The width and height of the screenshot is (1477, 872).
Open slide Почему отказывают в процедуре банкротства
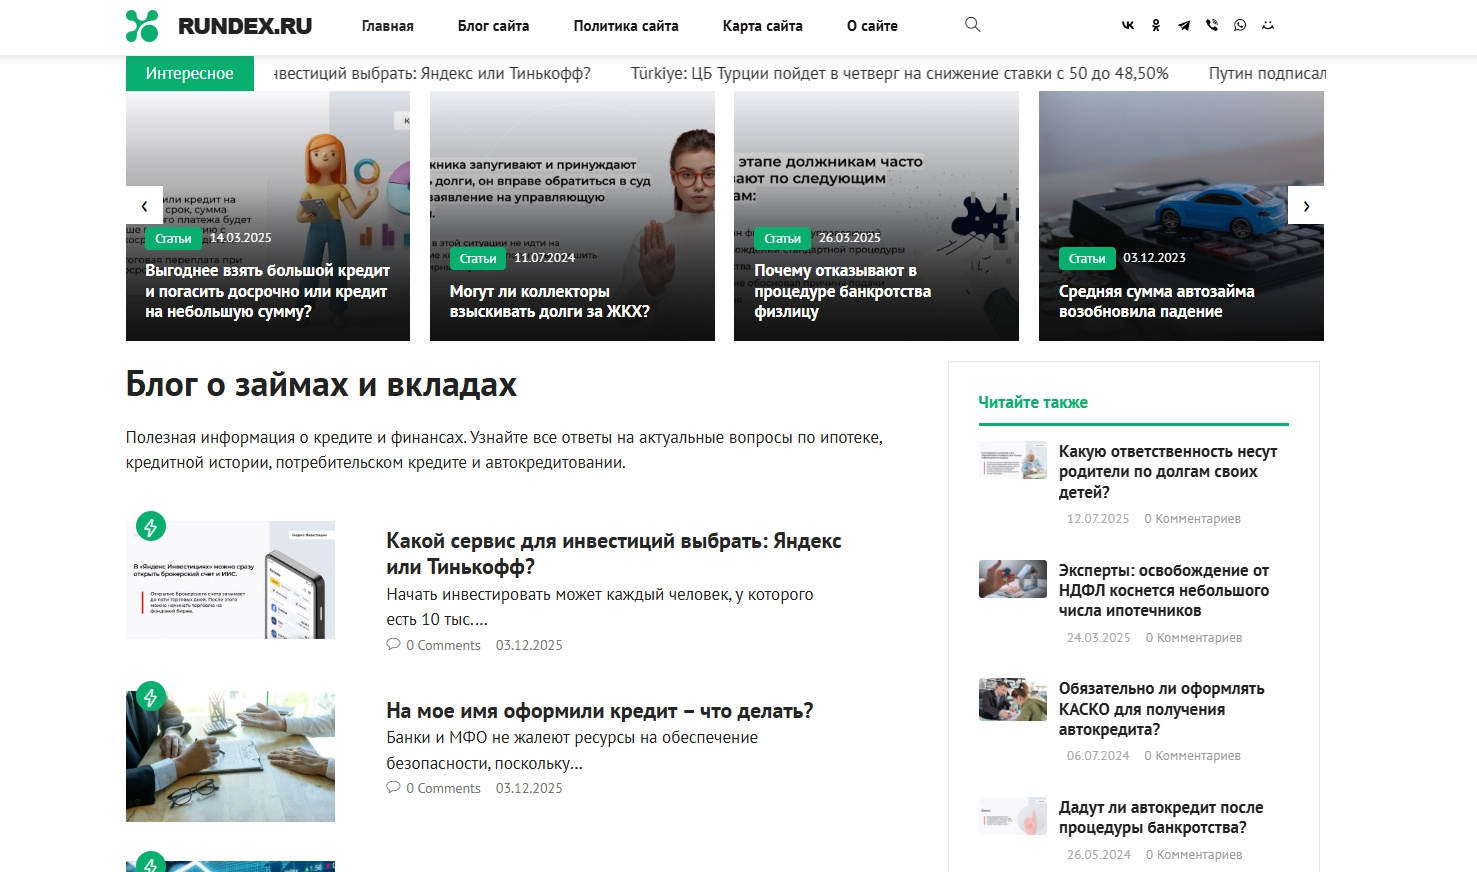tap(843, 291)
